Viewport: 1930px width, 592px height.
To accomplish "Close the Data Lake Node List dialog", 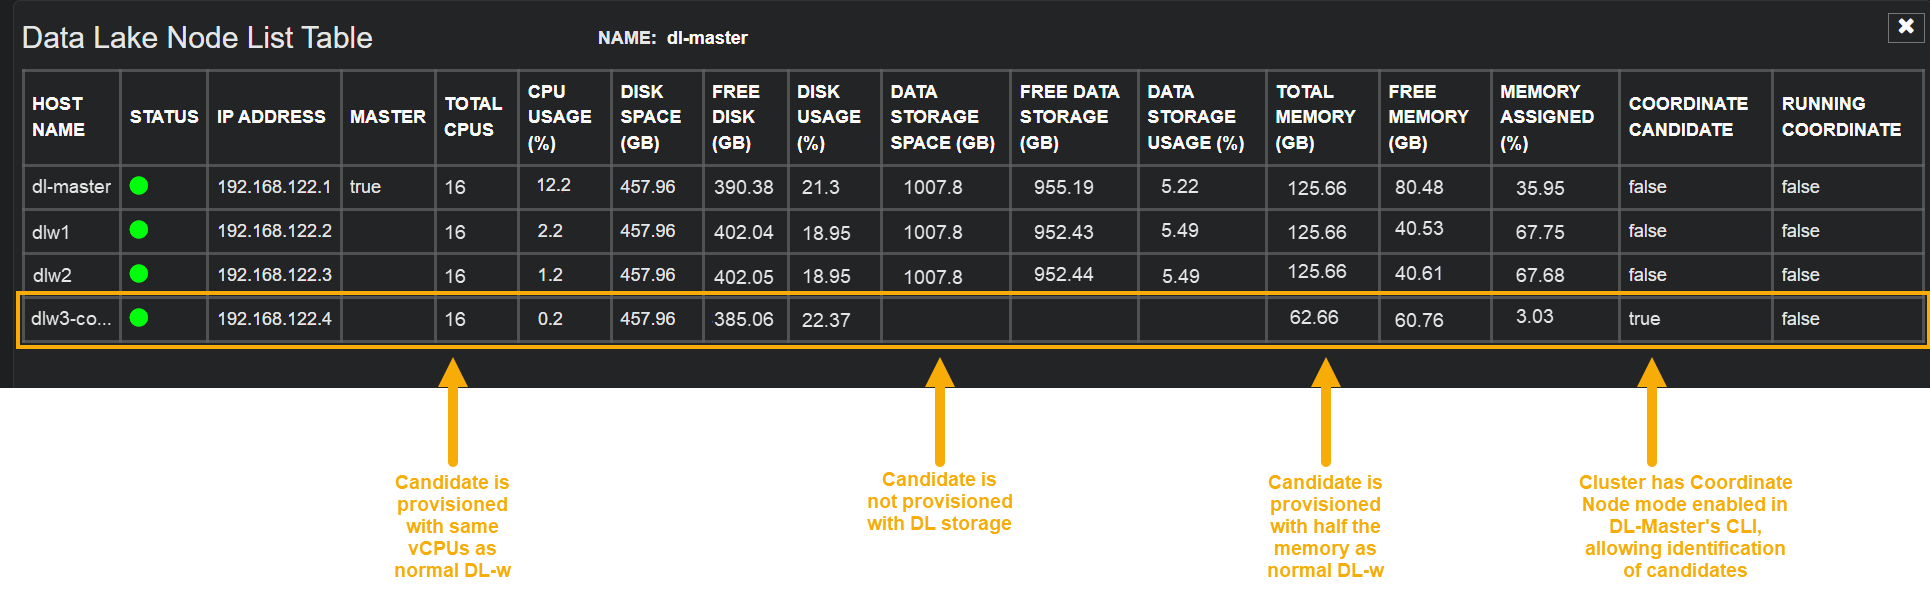I will click(x=1905, y=27).
